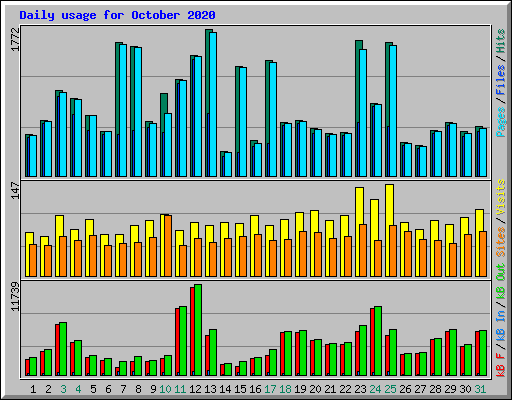Click the kB F/kB In/kB Out legend

tap(500, 320)
